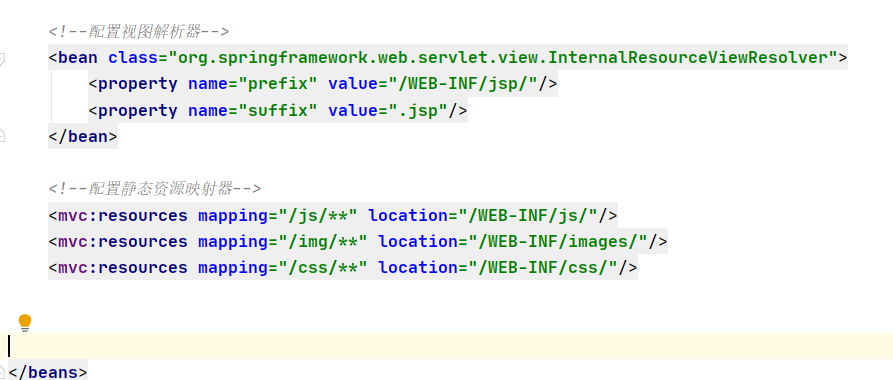Click the "/js/**" mapping value
Image resolution: width=893 pixels, height=380 pixels.
[x=318, y=215]
